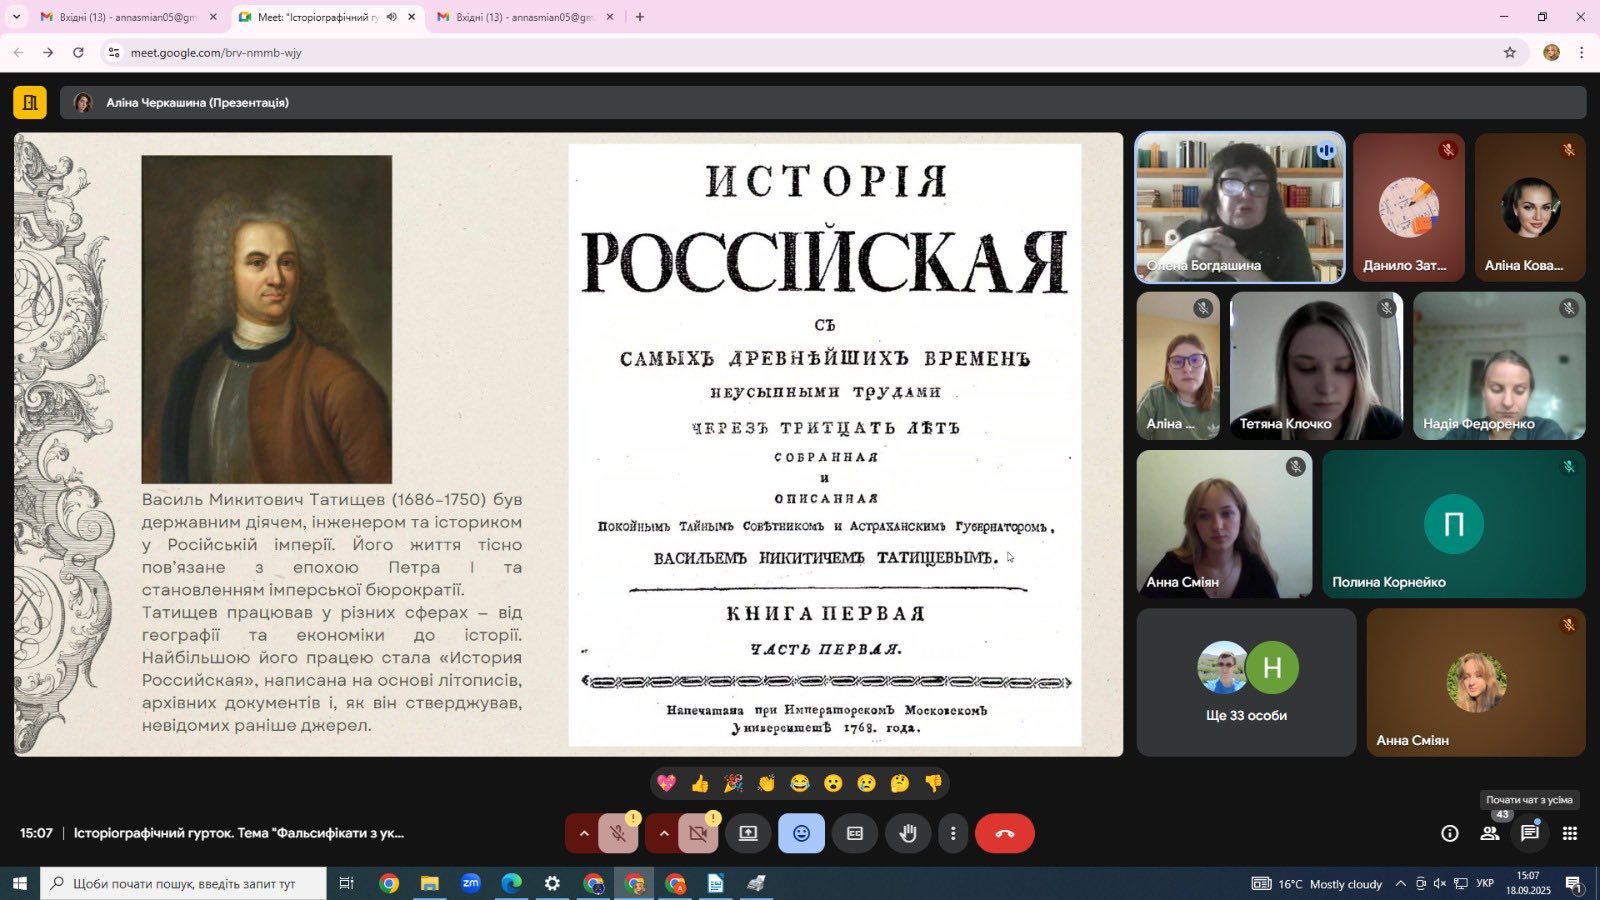This screenshot has width=1600, height=900.
Task: Click the 'Ще 33 особи' tile
Action: (x=1246, y=682)
